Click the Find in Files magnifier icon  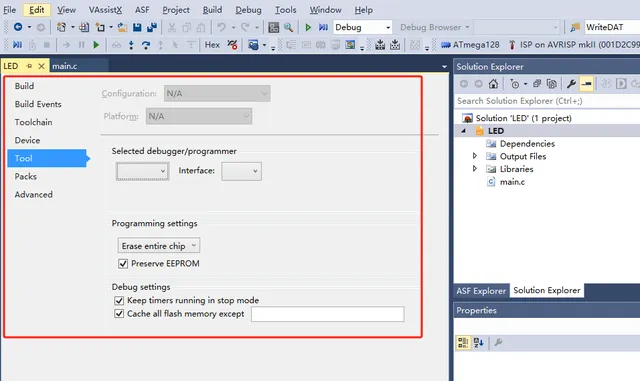pos(289,27)
